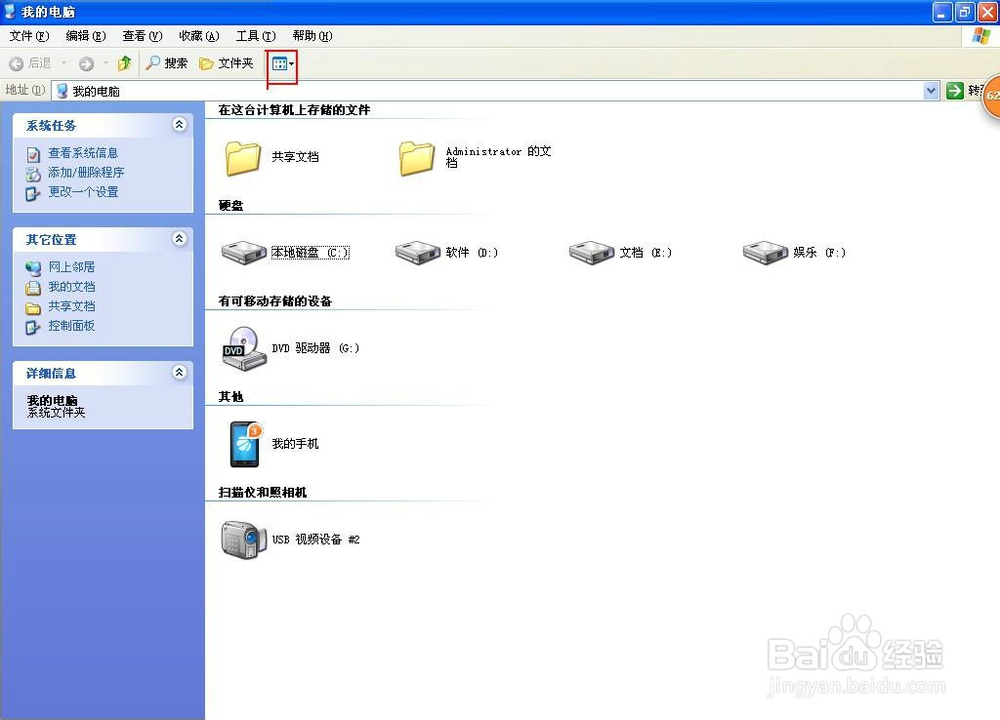Collapse the 详细信息 panel
This screenshot has height=720, width=1000.
pos(179,372)
